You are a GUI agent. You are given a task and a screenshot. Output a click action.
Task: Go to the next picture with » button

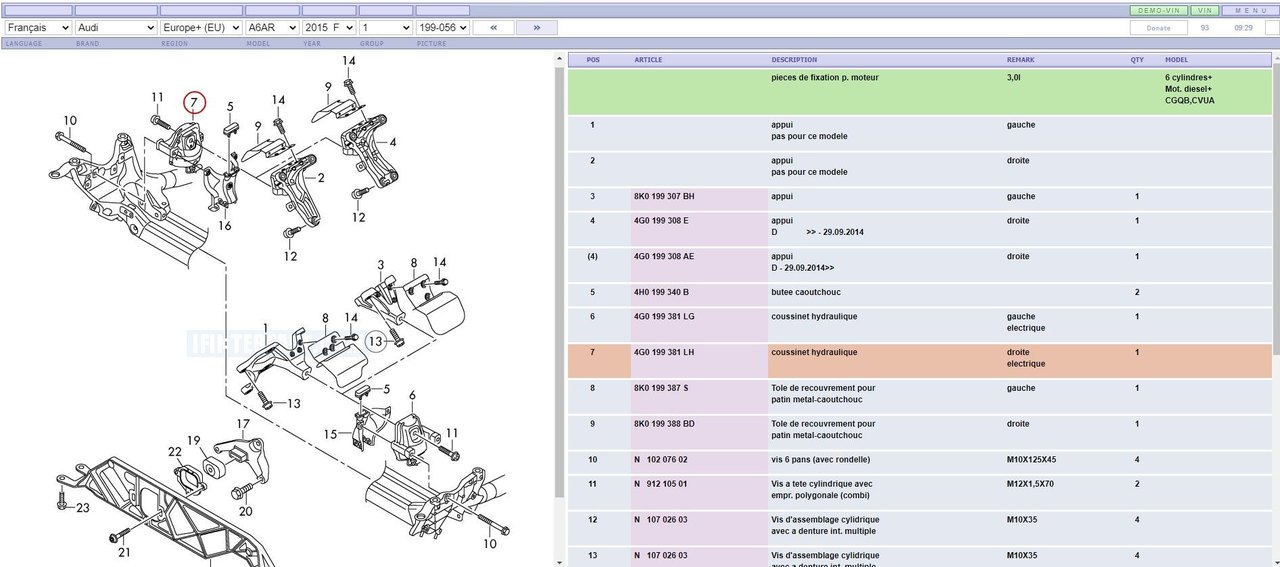click(537, 28)
